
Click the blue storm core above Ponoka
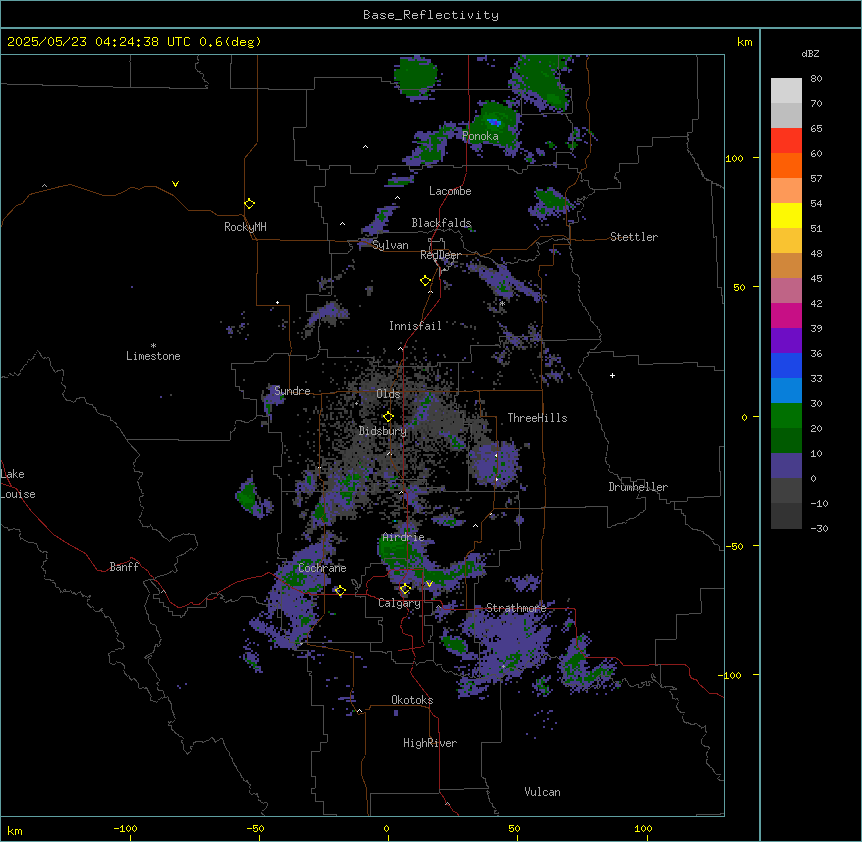[494, 122]
